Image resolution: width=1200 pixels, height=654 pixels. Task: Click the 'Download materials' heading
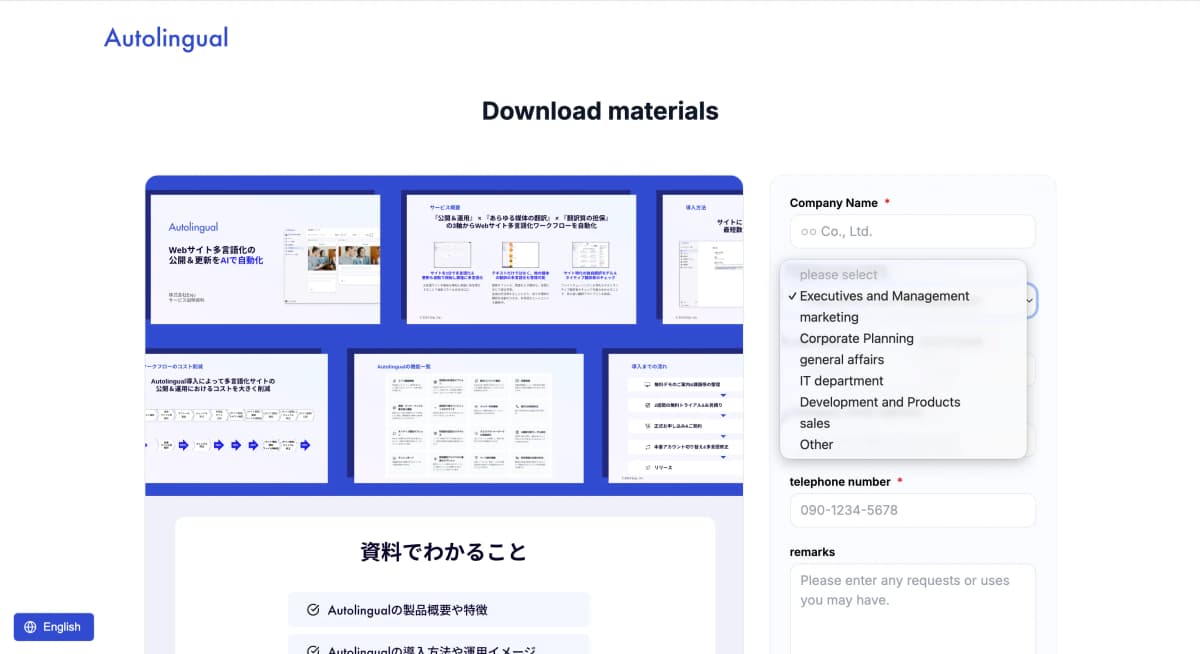click(x=600, y=111)
